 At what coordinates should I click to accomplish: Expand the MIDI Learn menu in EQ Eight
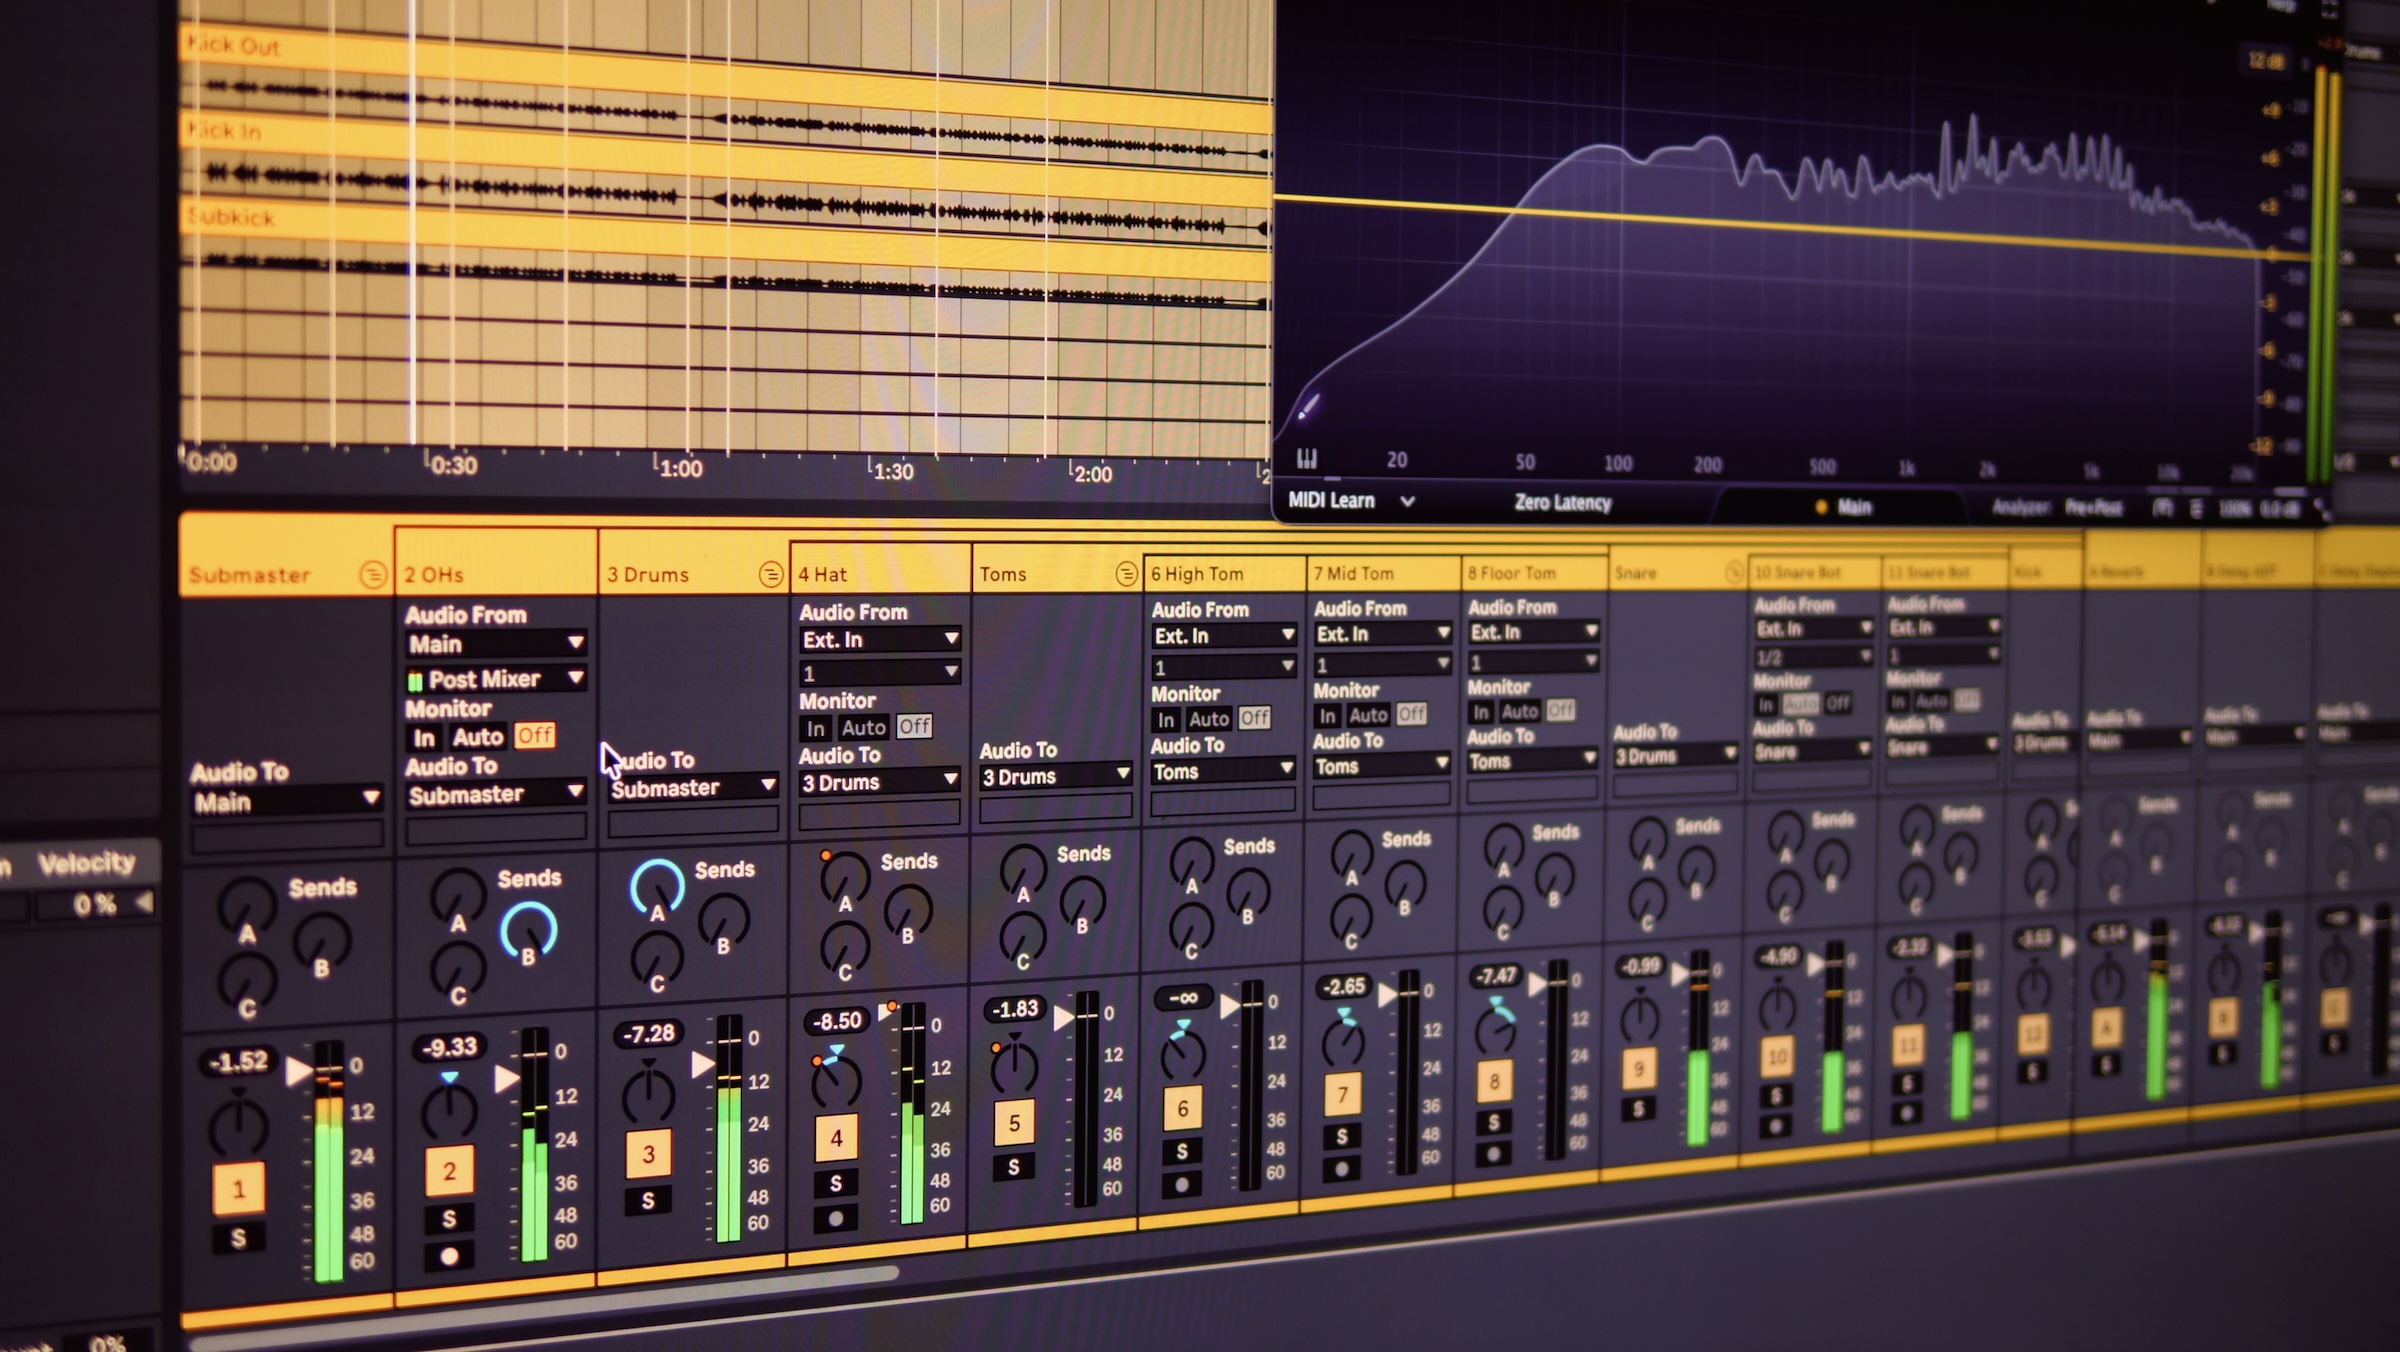point(1409,501)
